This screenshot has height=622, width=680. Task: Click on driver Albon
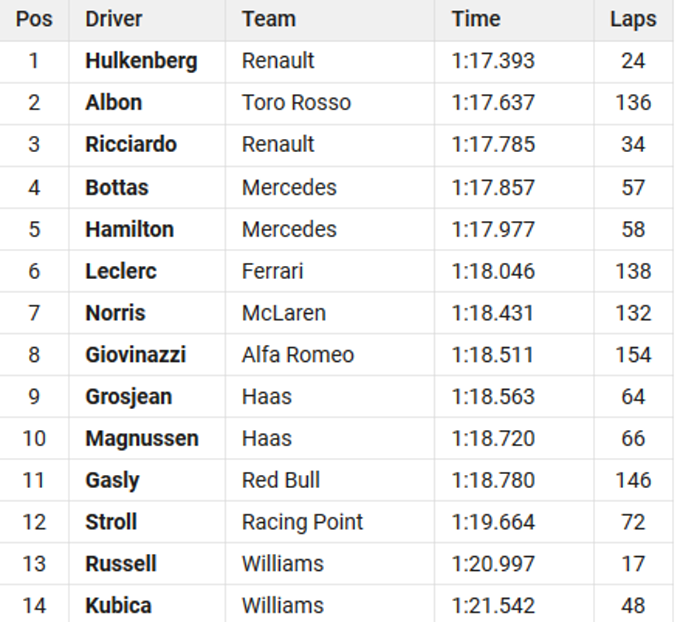coord(114,103)
